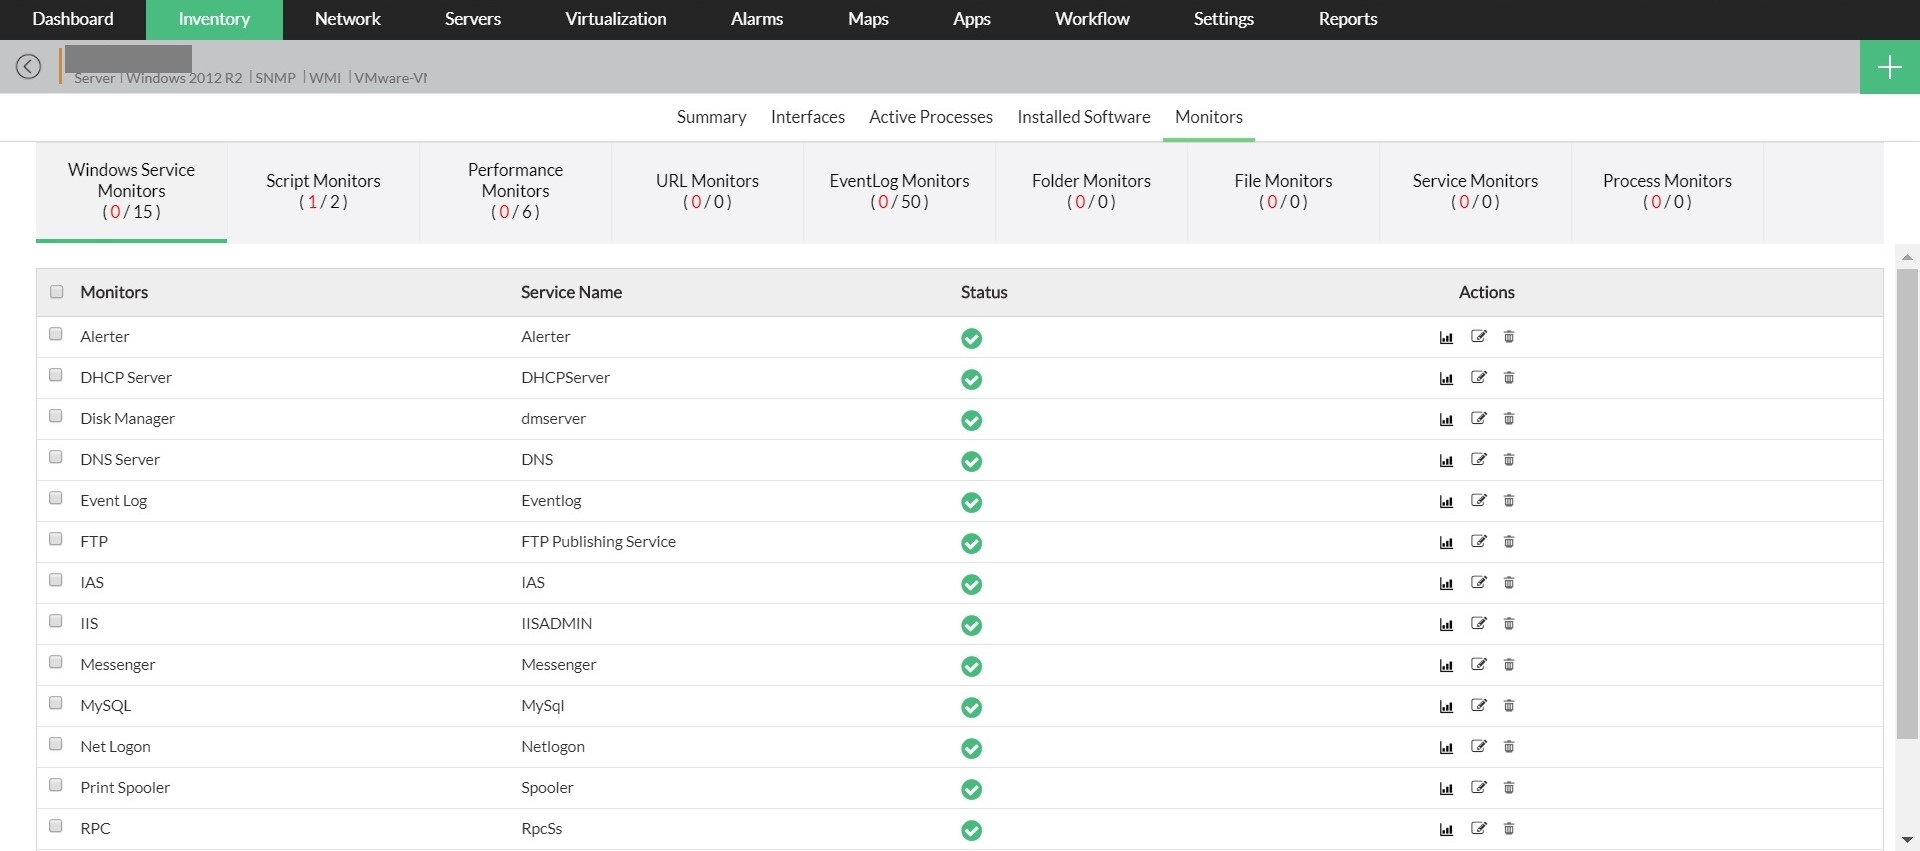This screenshot has height=851, width=1920.
Task: Check the Event Log row checkbox
Action: pyautogui.click(x=56, y=499)
